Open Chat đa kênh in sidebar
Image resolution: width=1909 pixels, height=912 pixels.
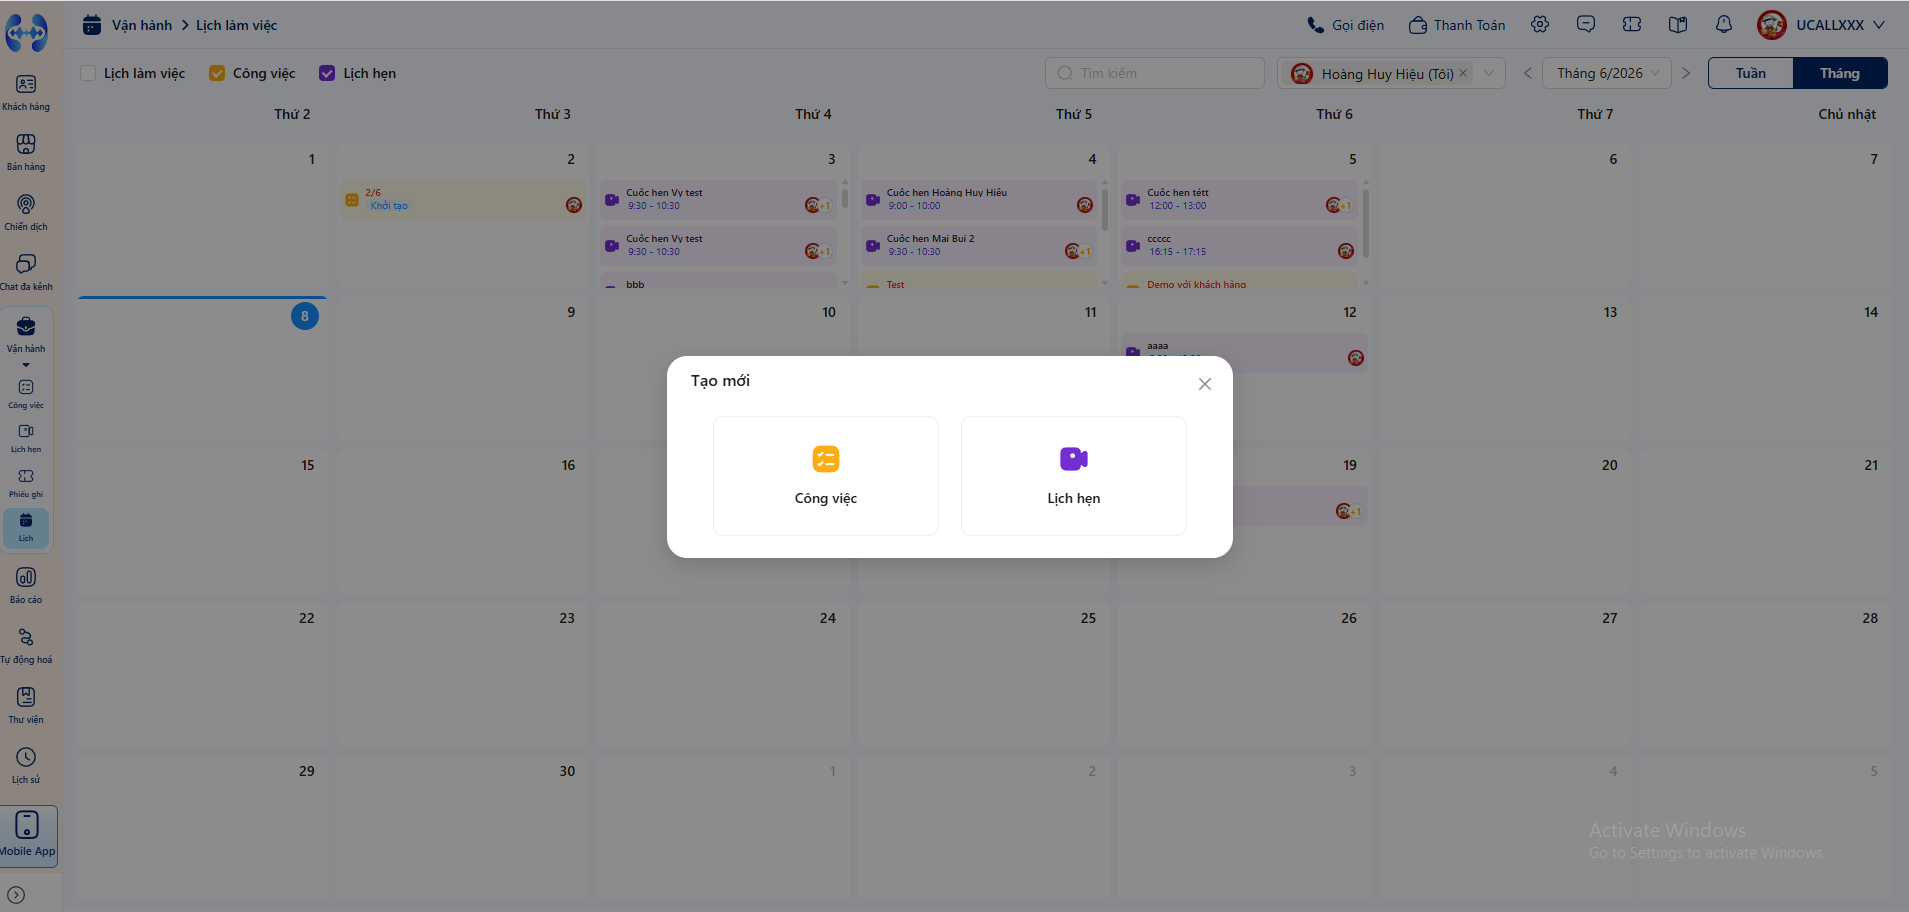(x=26, y=273)
